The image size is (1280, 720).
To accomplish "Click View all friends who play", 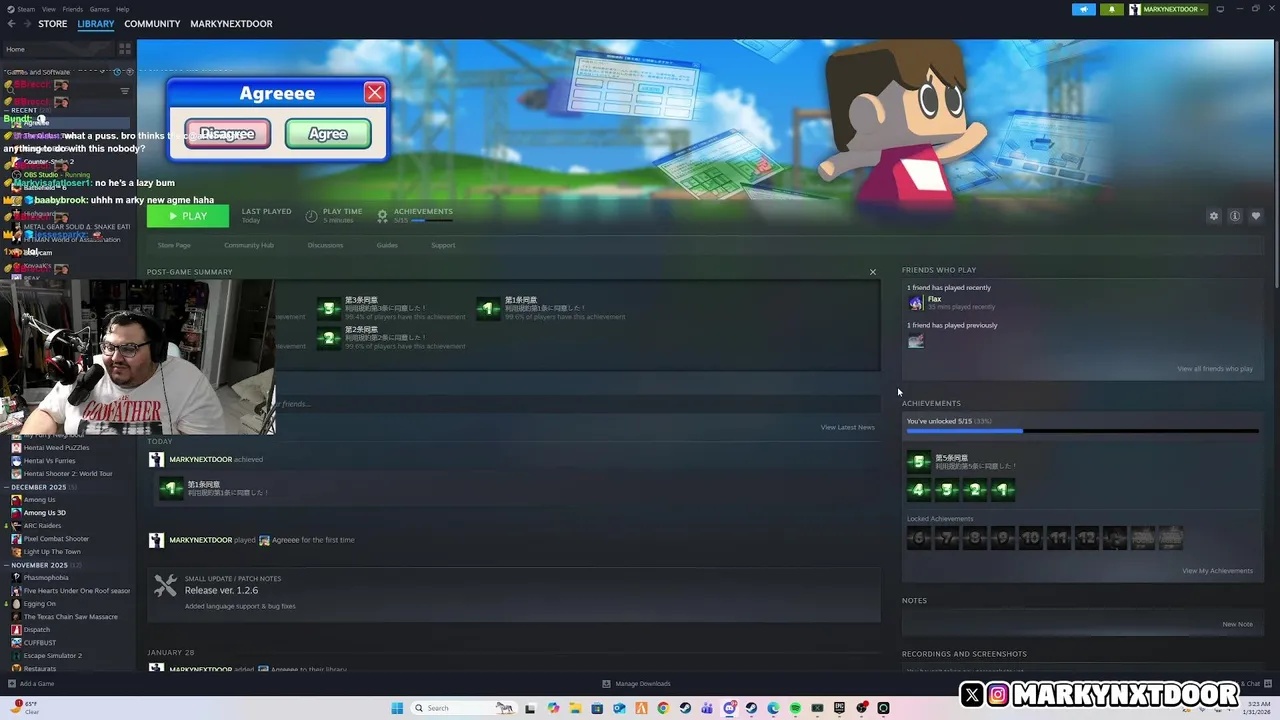I will click(x=1215, y=369).
